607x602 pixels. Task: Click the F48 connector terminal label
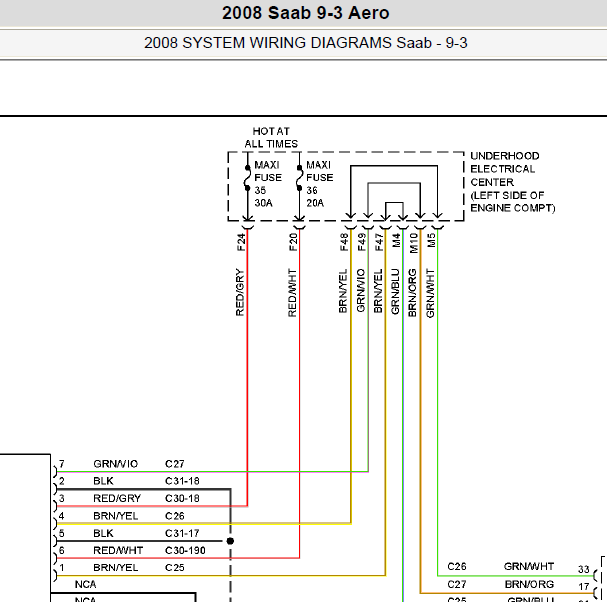pyautogui.click(x=344, y=242)
